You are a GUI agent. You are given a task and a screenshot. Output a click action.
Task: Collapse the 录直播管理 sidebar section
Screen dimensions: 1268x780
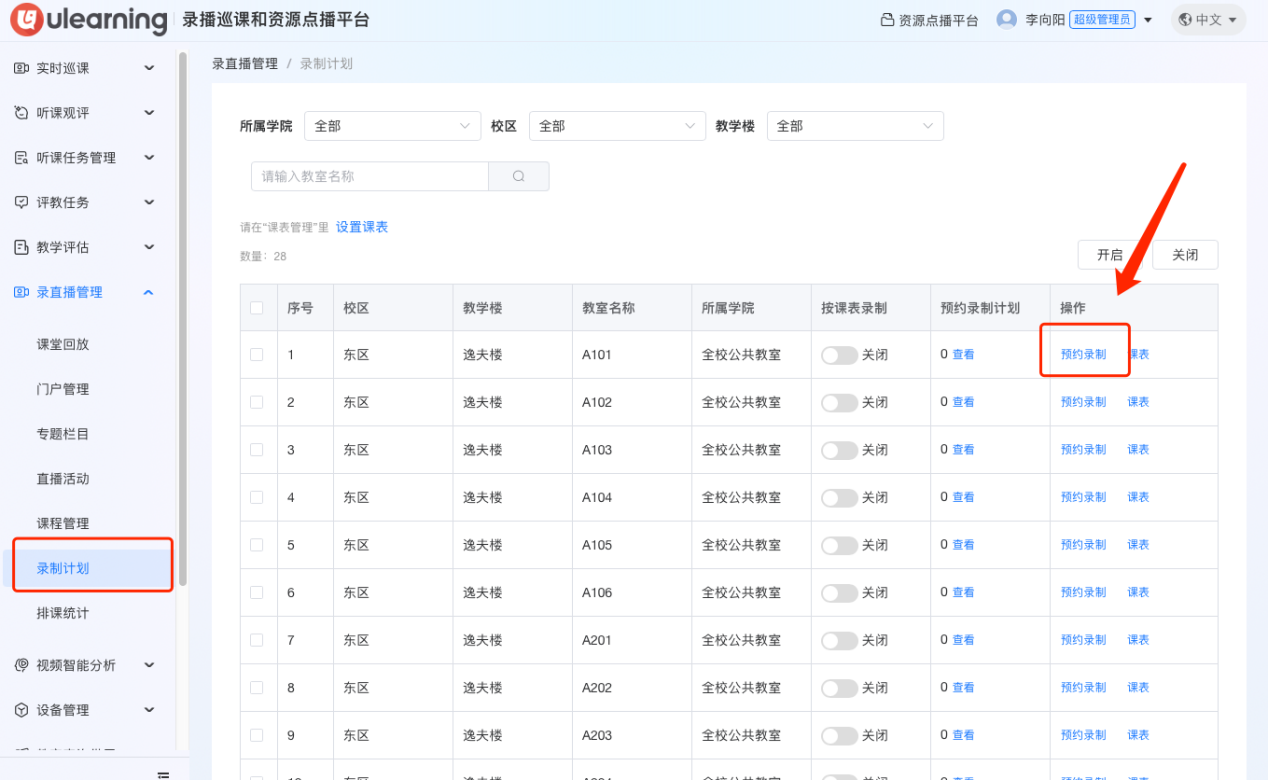pos(149,292)
